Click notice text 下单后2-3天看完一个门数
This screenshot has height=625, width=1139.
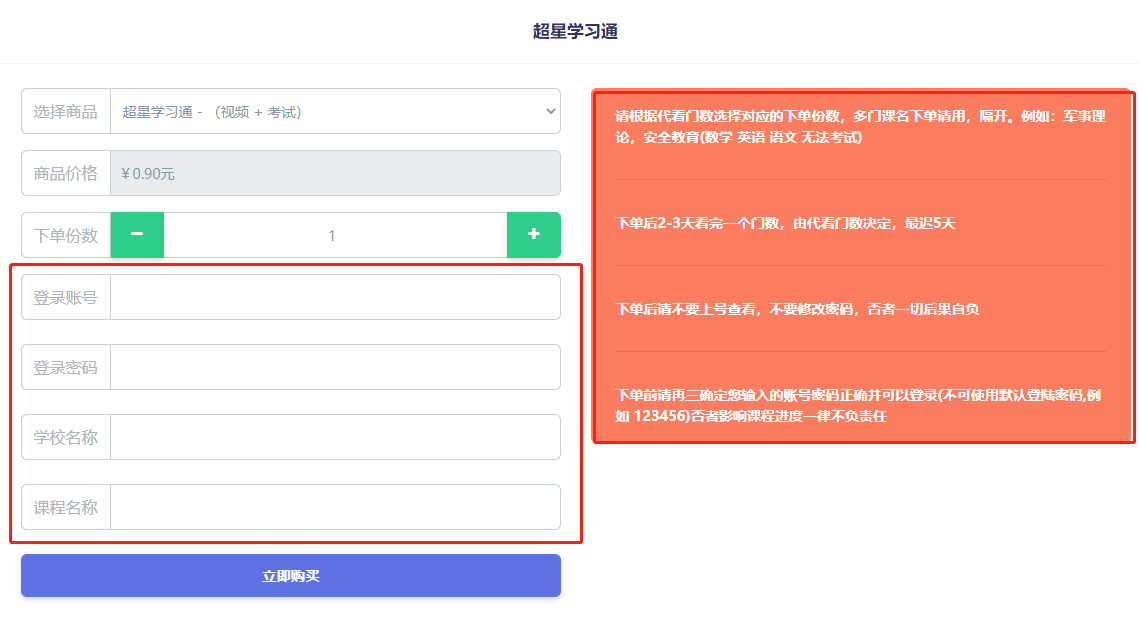point(785,223)
